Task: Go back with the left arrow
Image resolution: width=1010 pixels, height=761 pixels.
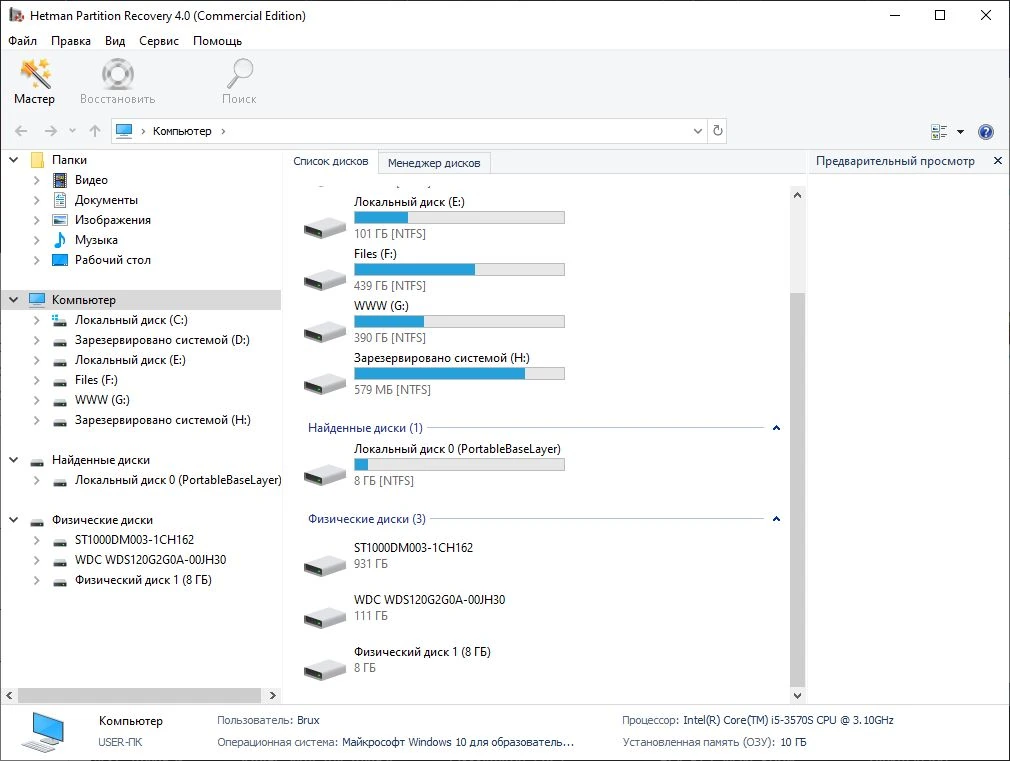Action: [21, 131]
